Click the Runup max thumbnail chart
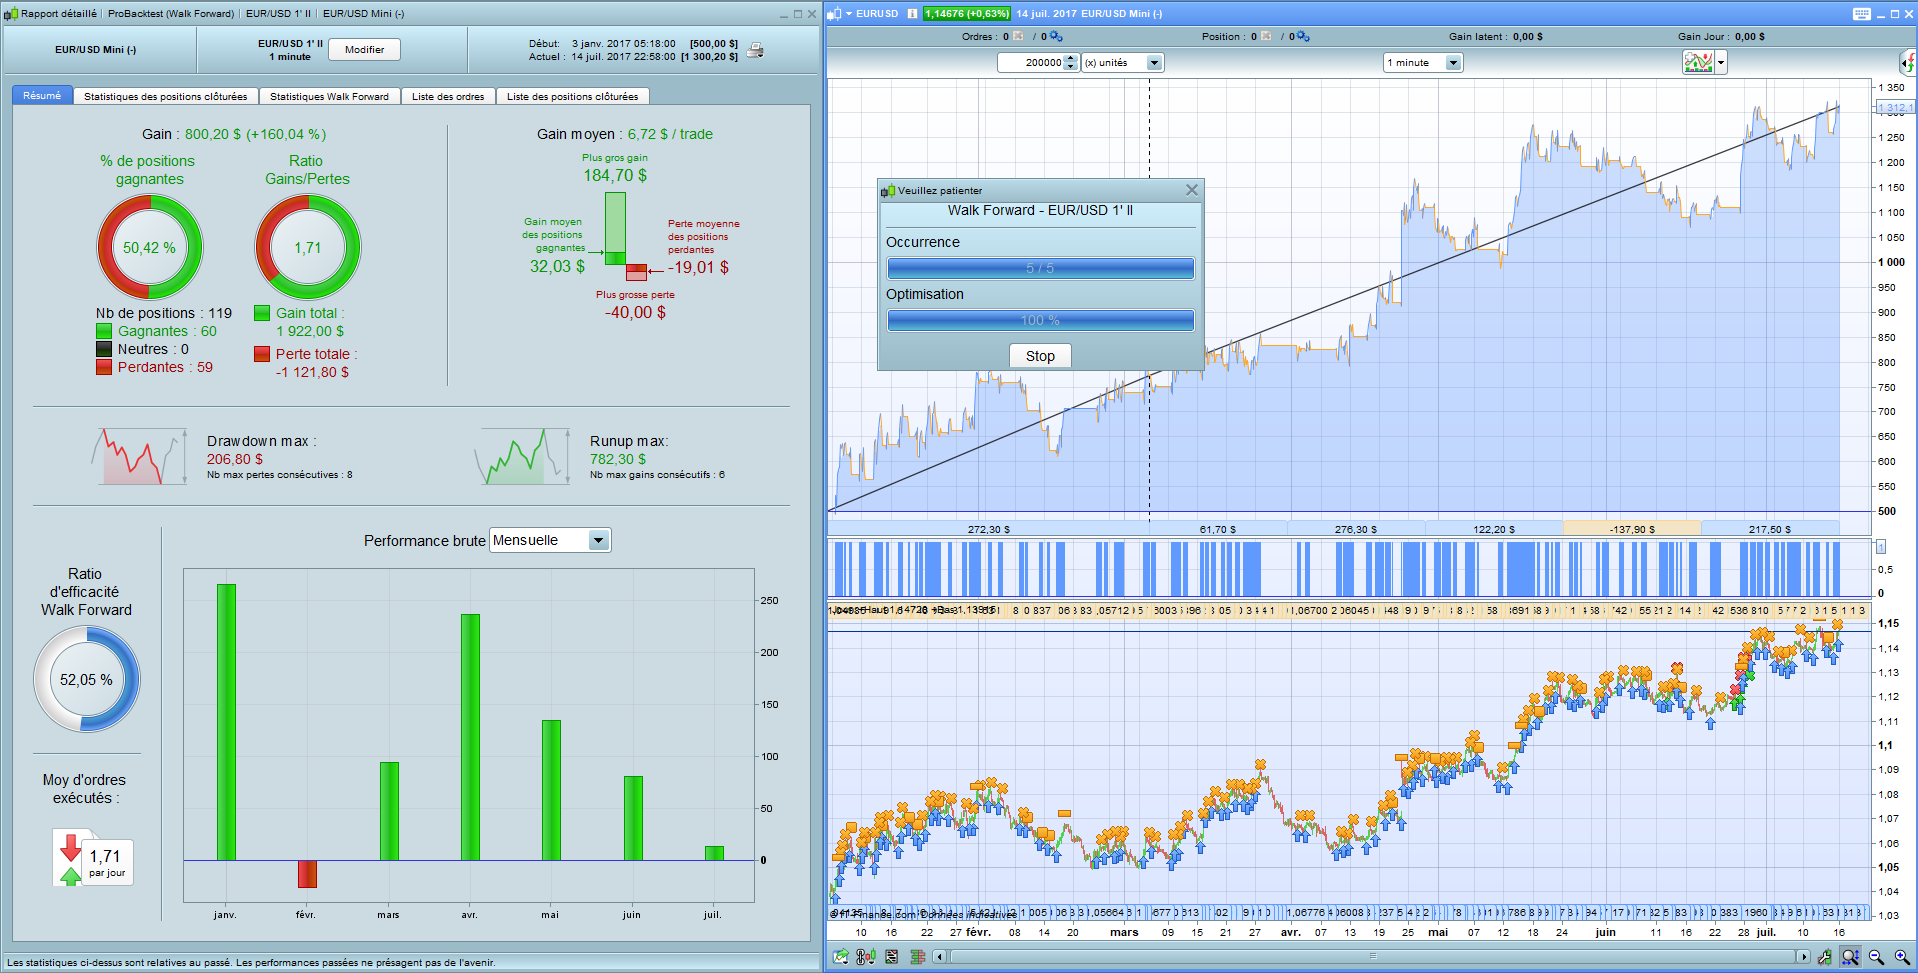The height and width of the screenshot is (973, 1918). point(523,457)
